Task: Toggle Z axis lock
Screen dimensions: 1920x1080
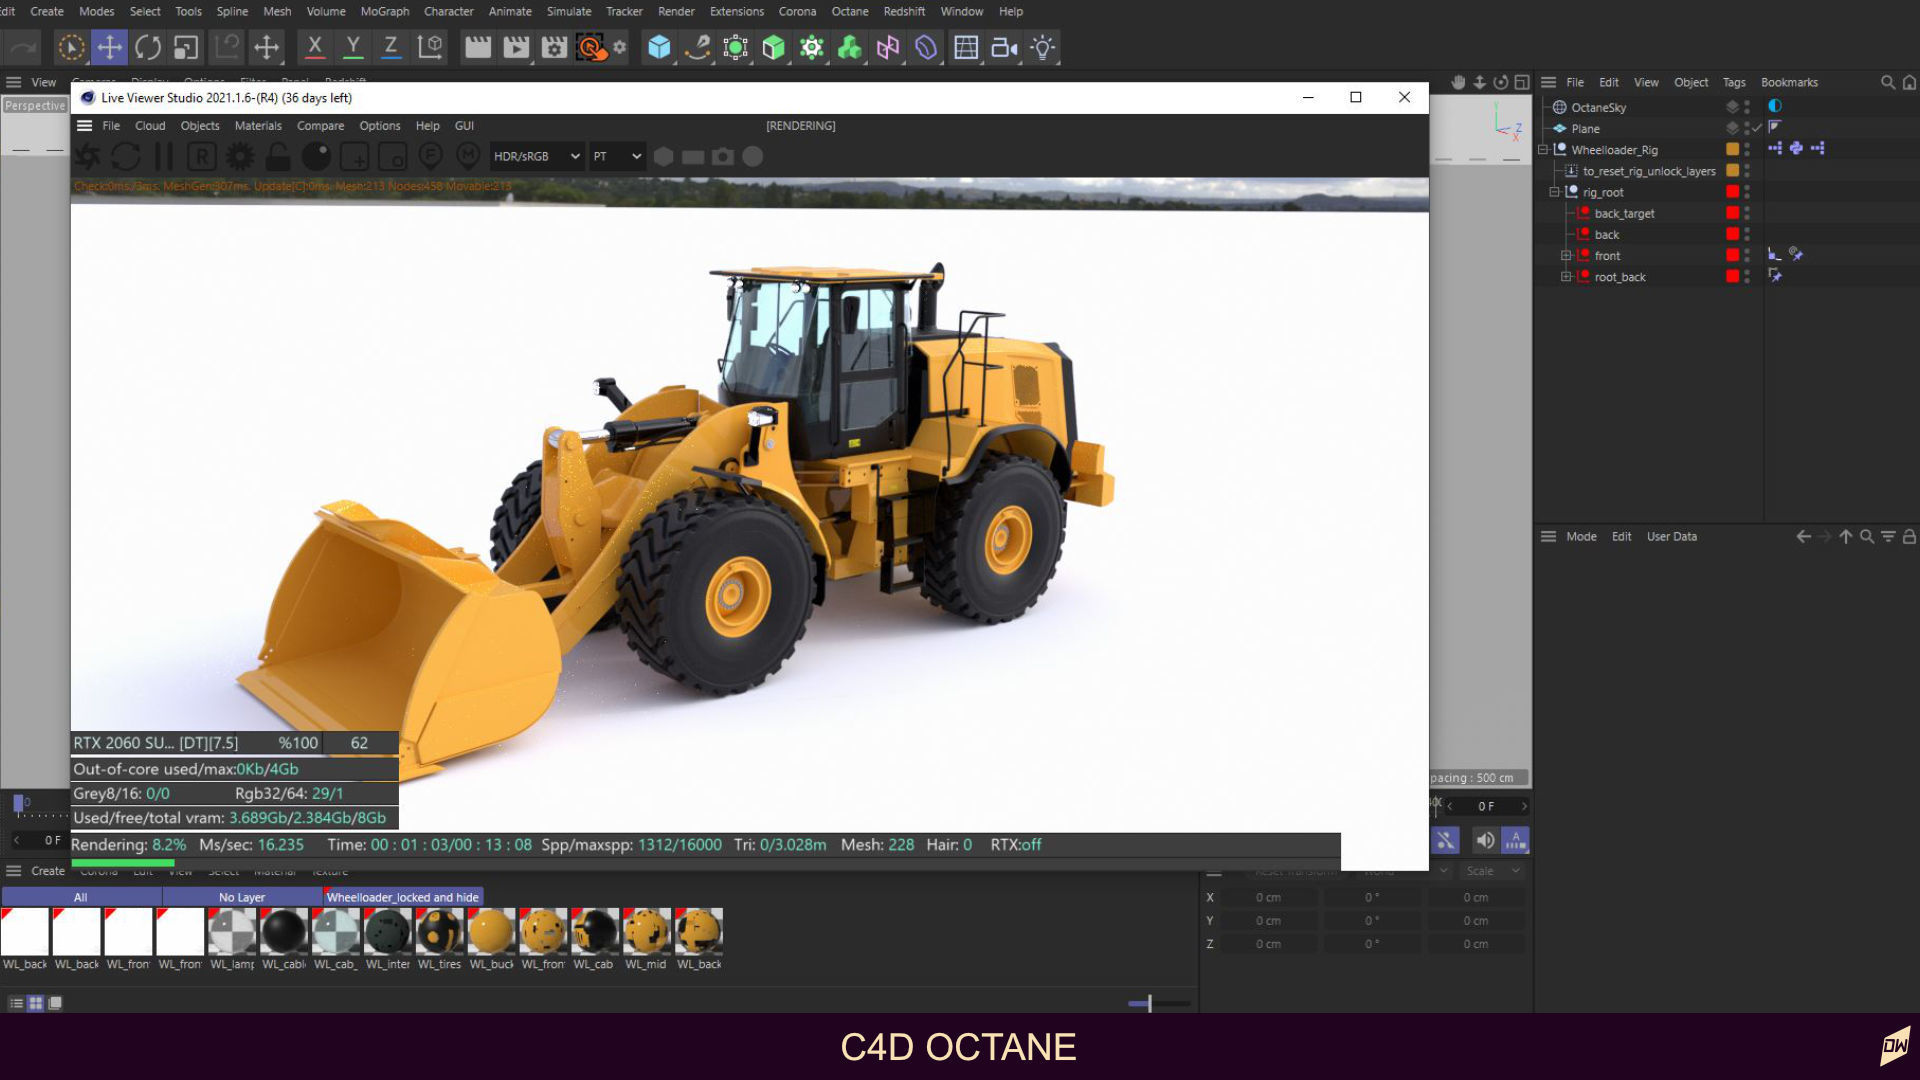Action: (x=391, y=47)
